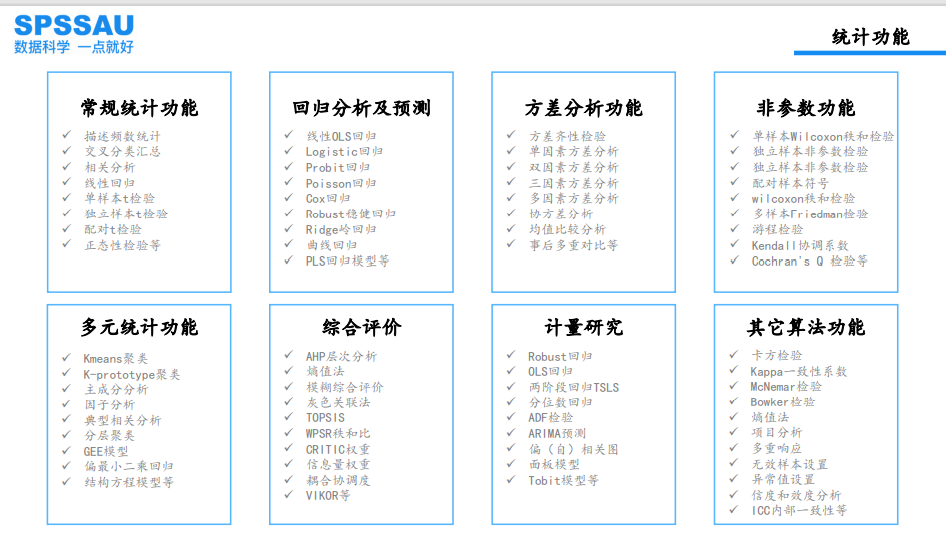This screenshot has height=539, width=946.
Task: Click the SPSSAU logo
Action: tap(74, 34)
